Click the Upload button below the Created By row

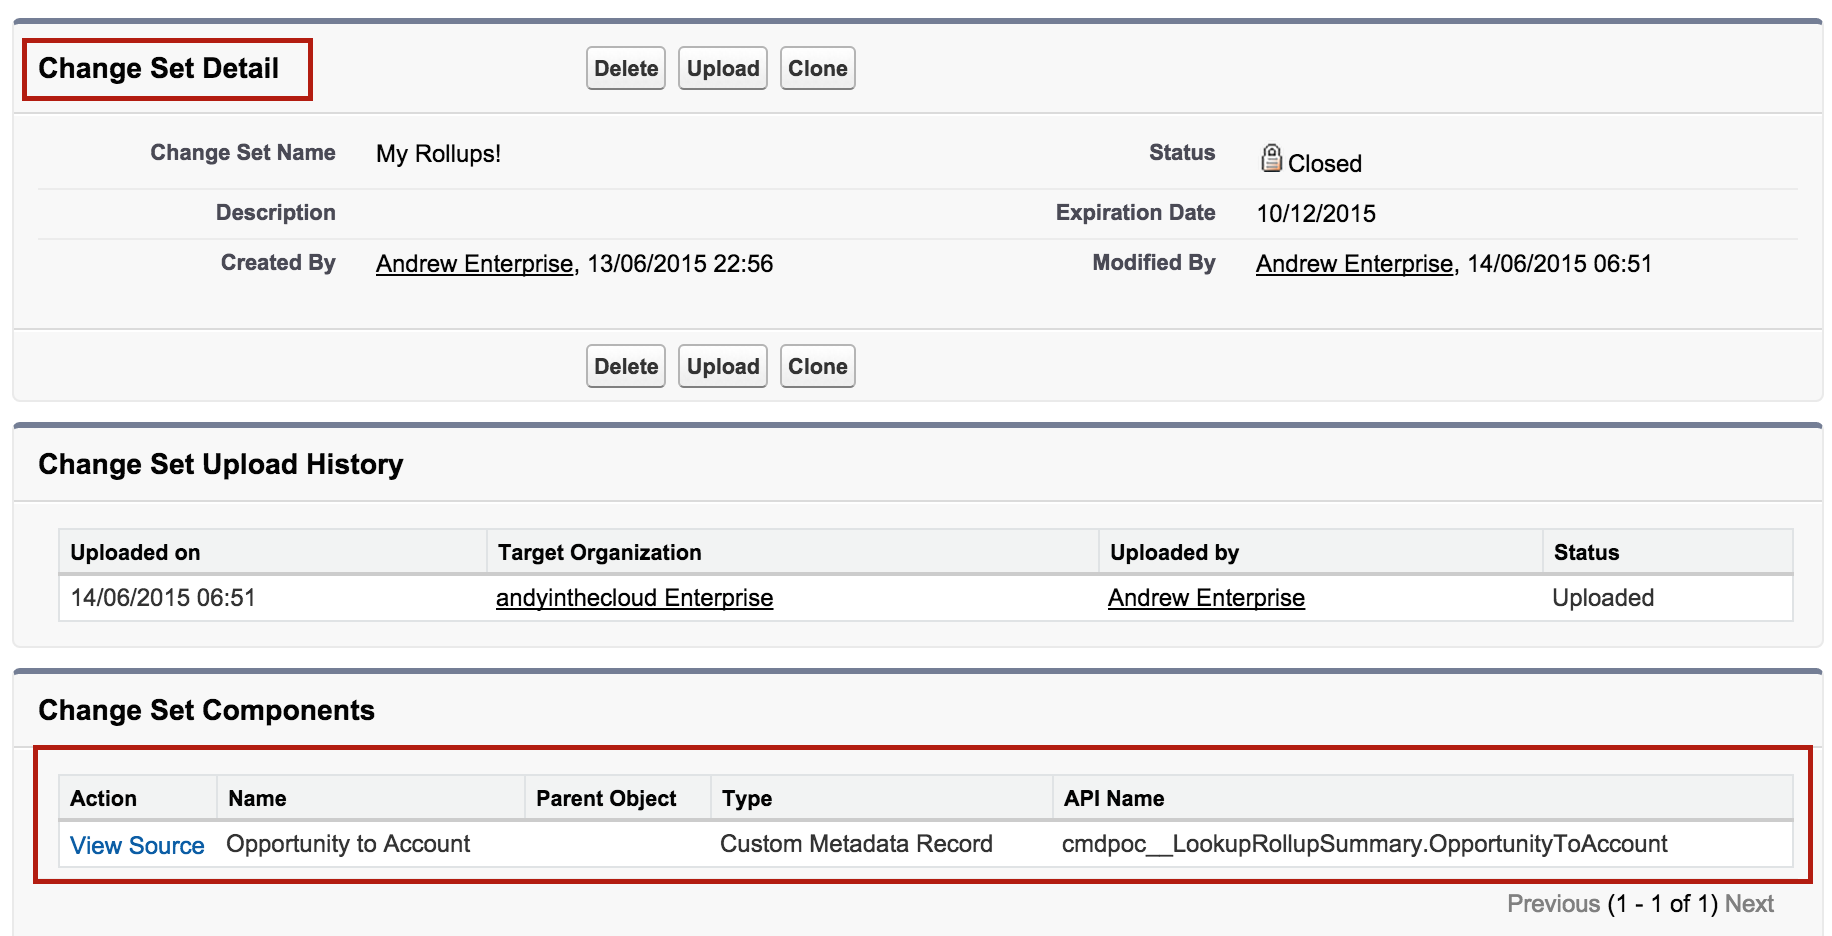[722, 367]
